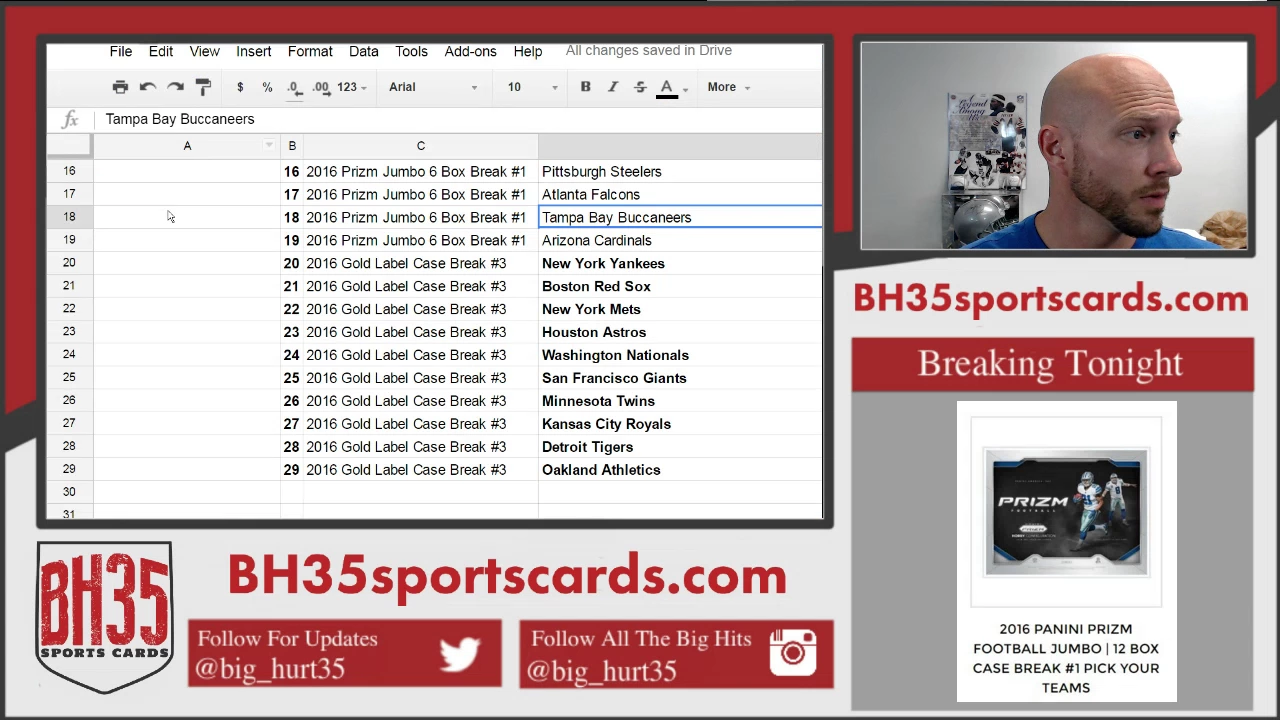This screenshot has width=1280, height=720.
Task: Select column C header
Action: coord(420,146)
